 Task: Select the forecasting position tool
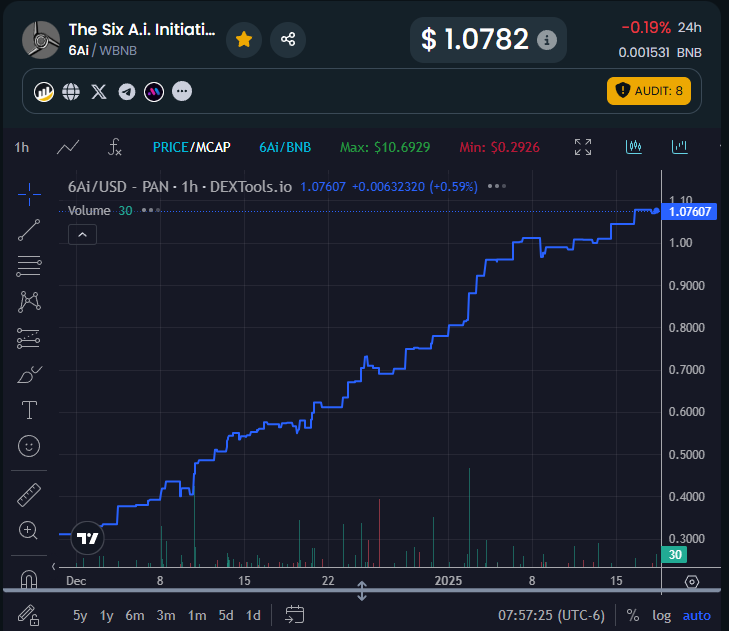[29, 338]
